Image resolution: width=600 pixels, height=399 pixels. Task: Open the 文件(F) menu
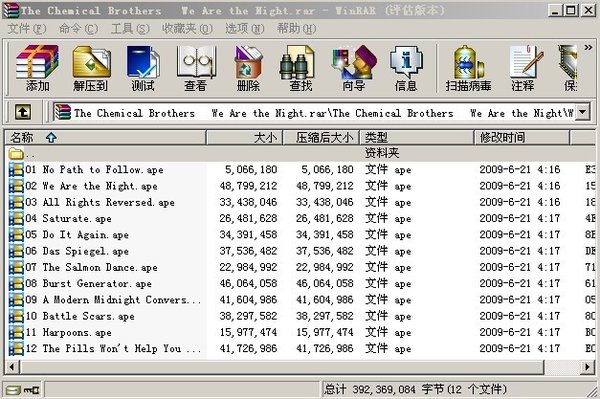point(27,29)
